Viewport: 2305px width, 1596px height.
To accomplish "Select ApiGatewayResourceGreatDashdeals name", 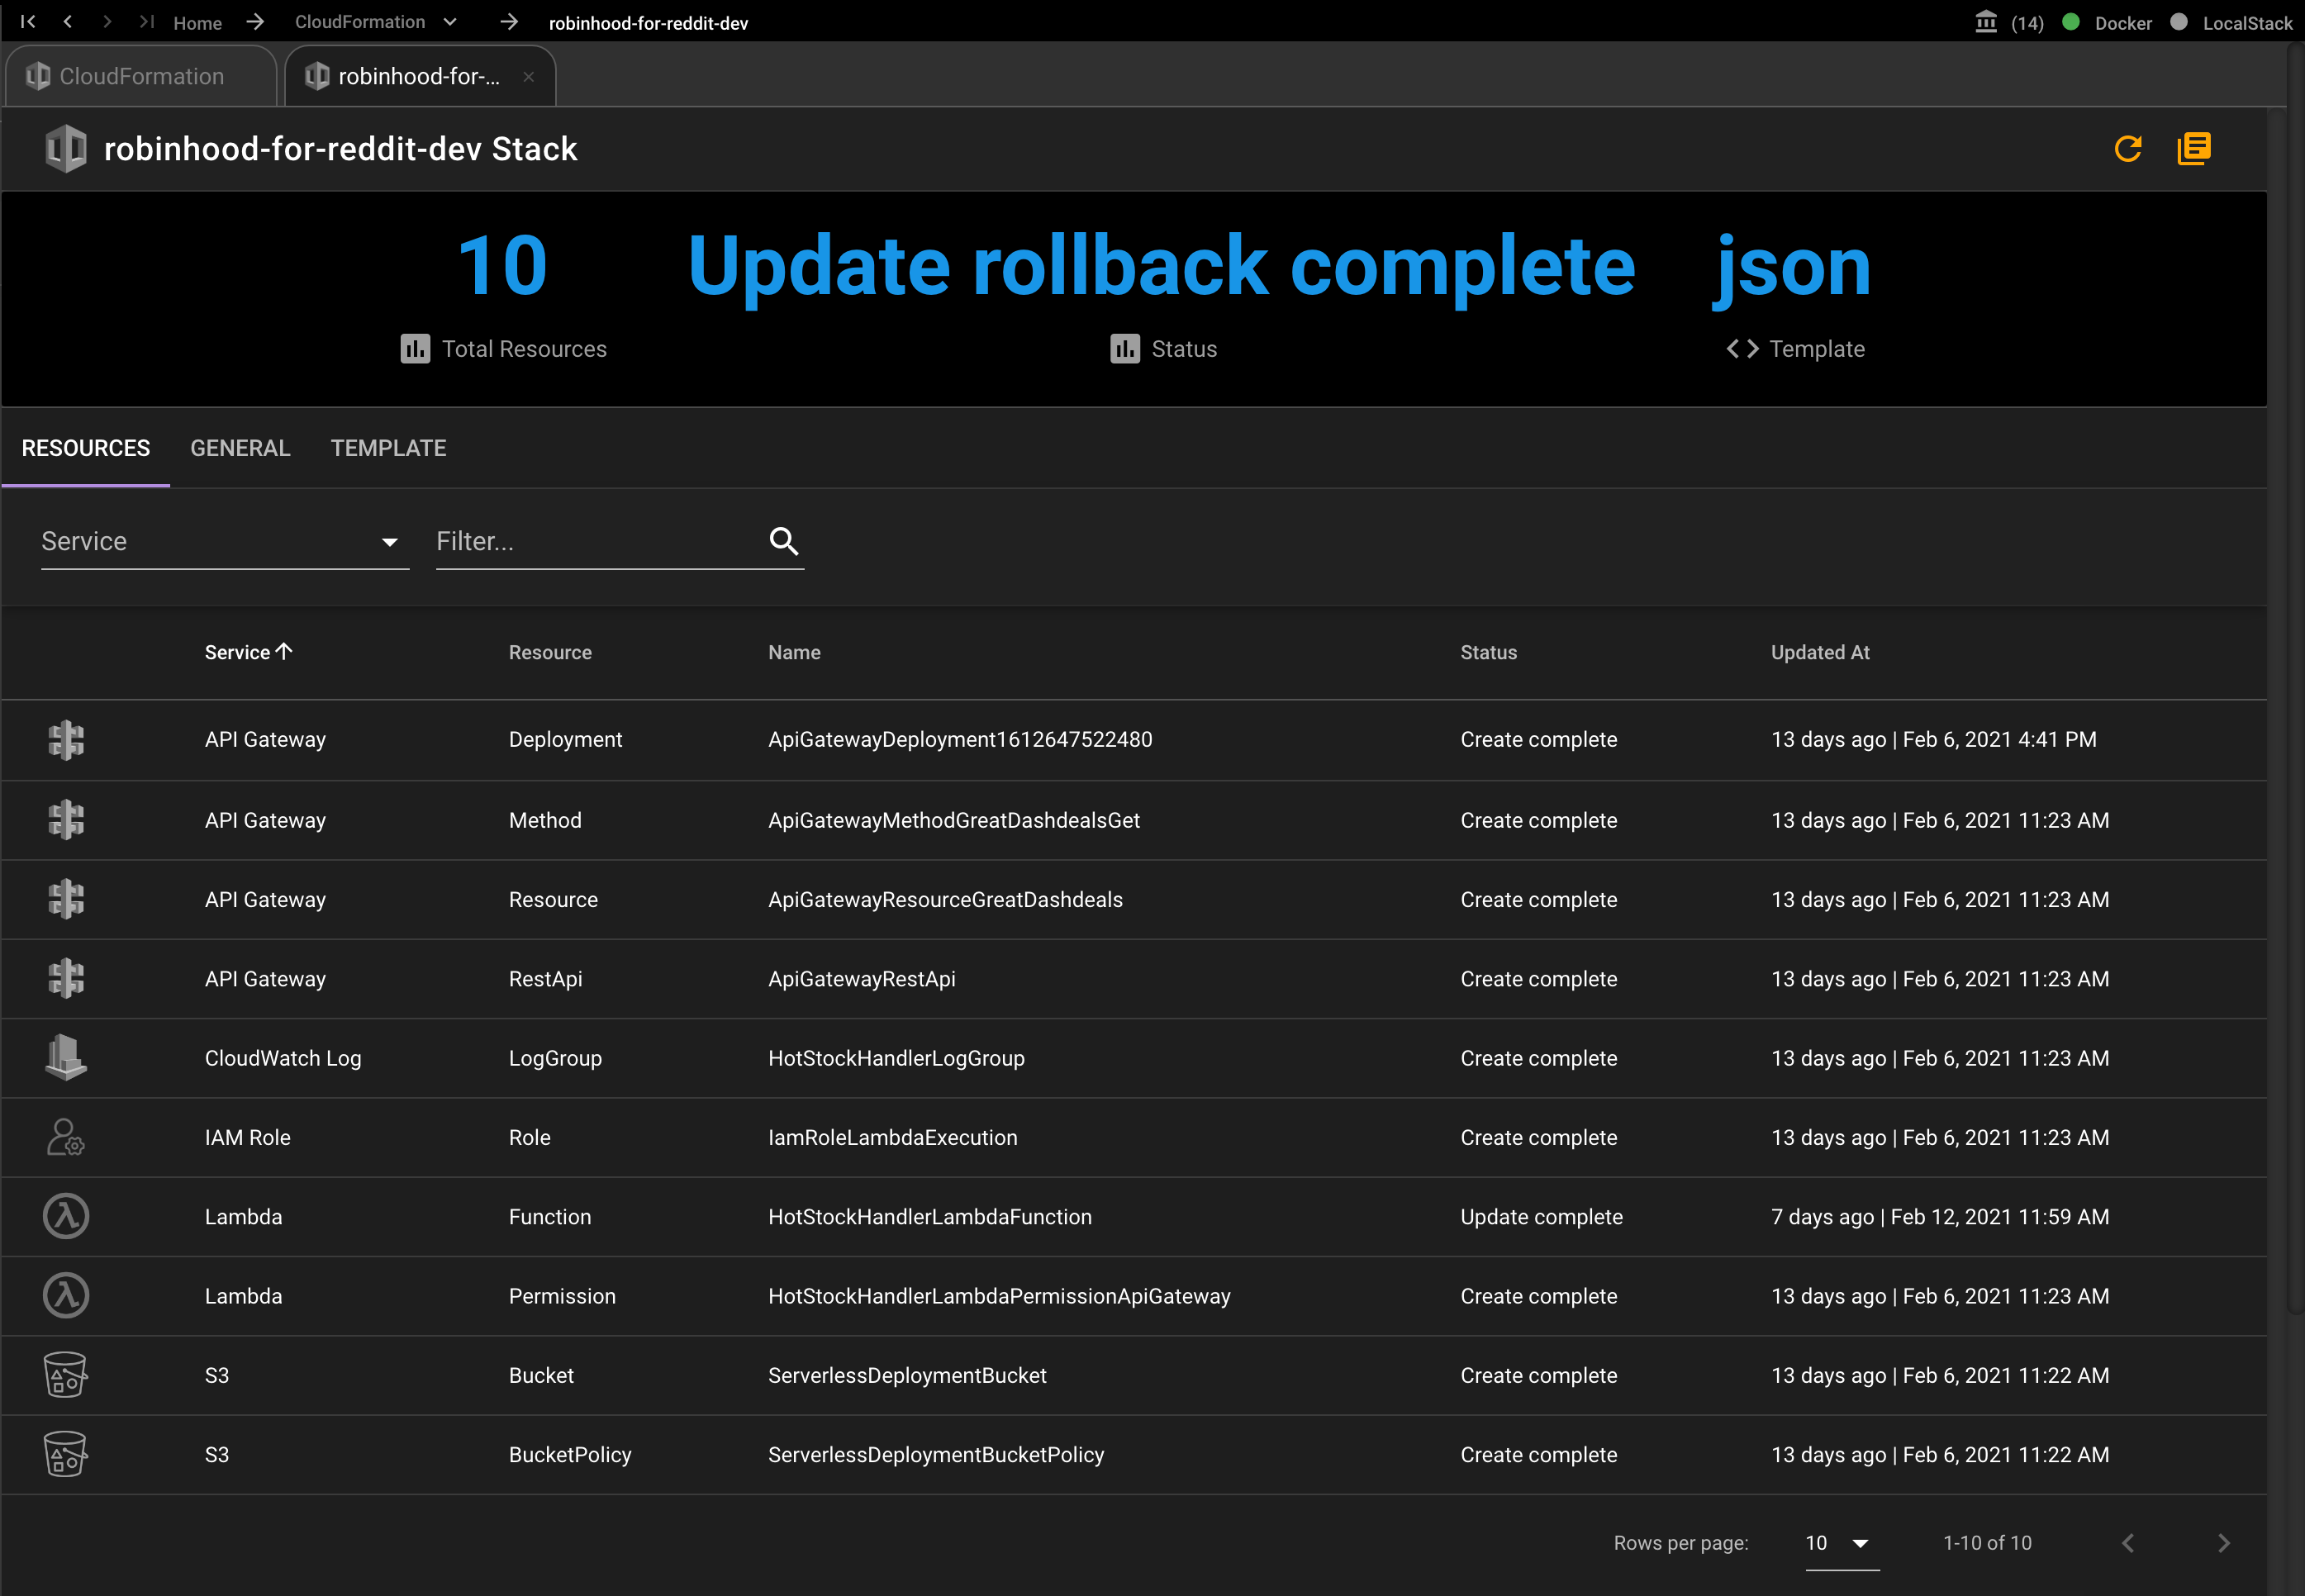I will click(945, 899).
